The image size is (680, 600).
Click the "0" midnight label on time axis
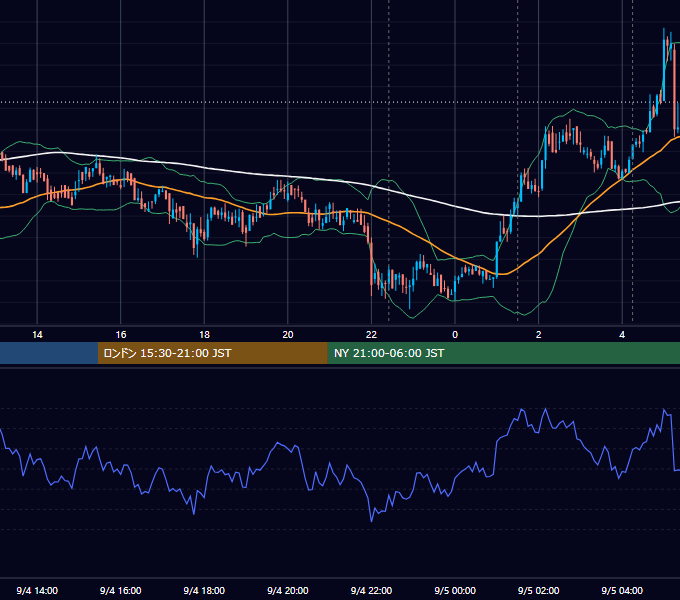(455, 335)
